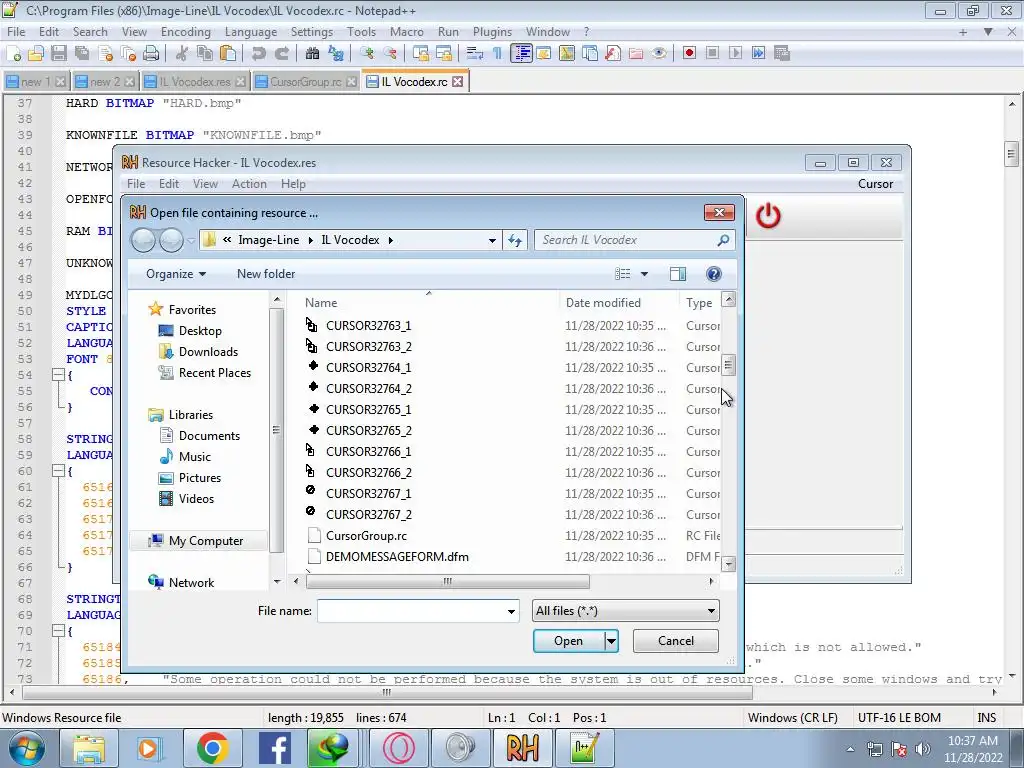This screenshot has height=768, width=1024.
Task: Open the address bar path history dropdown
Action: [x=492, y=240]
